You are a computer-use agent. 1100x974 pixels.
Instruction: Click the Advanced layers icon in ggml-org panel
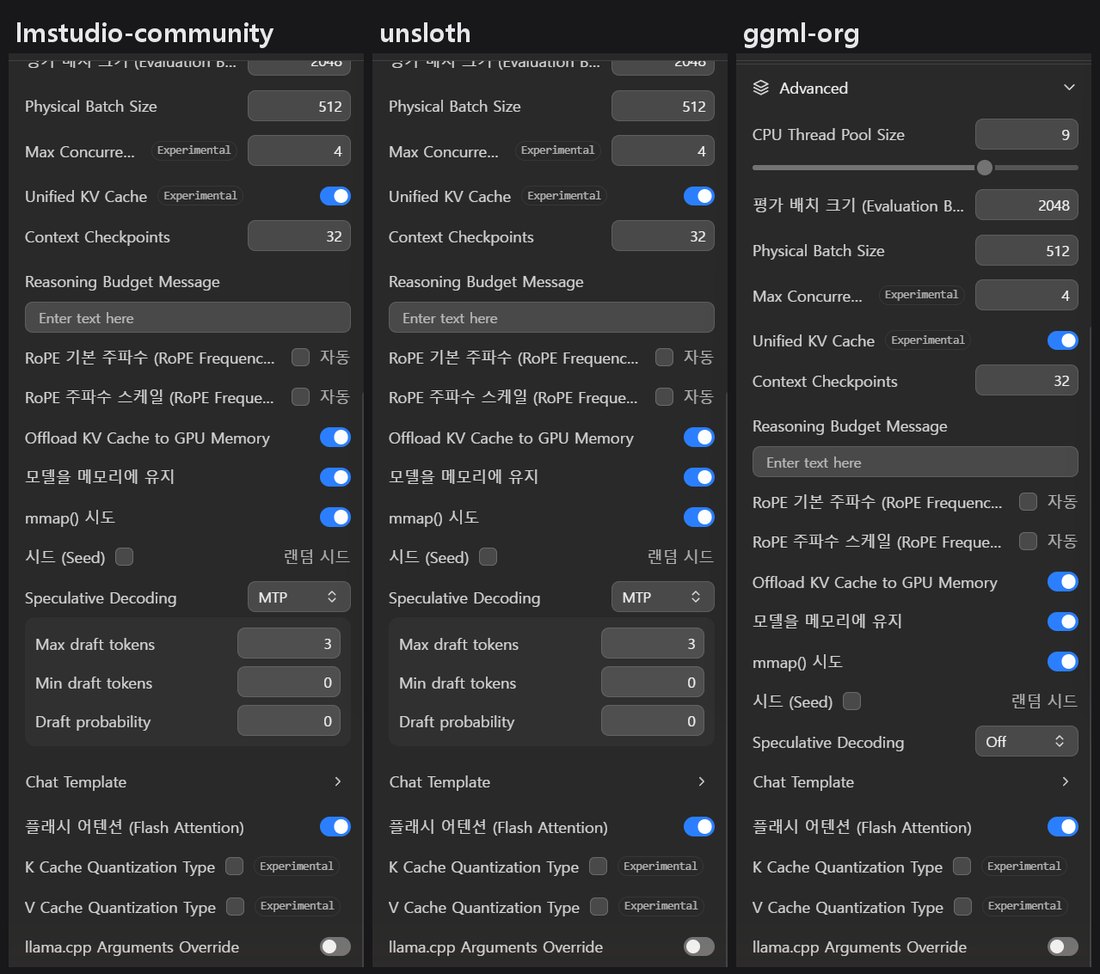pyautogui.click(x=760, y=88)
